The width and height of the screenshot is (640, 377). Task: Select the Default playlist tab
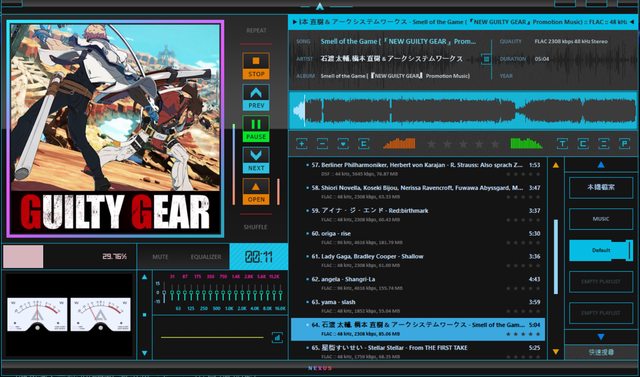pos(601,250)
